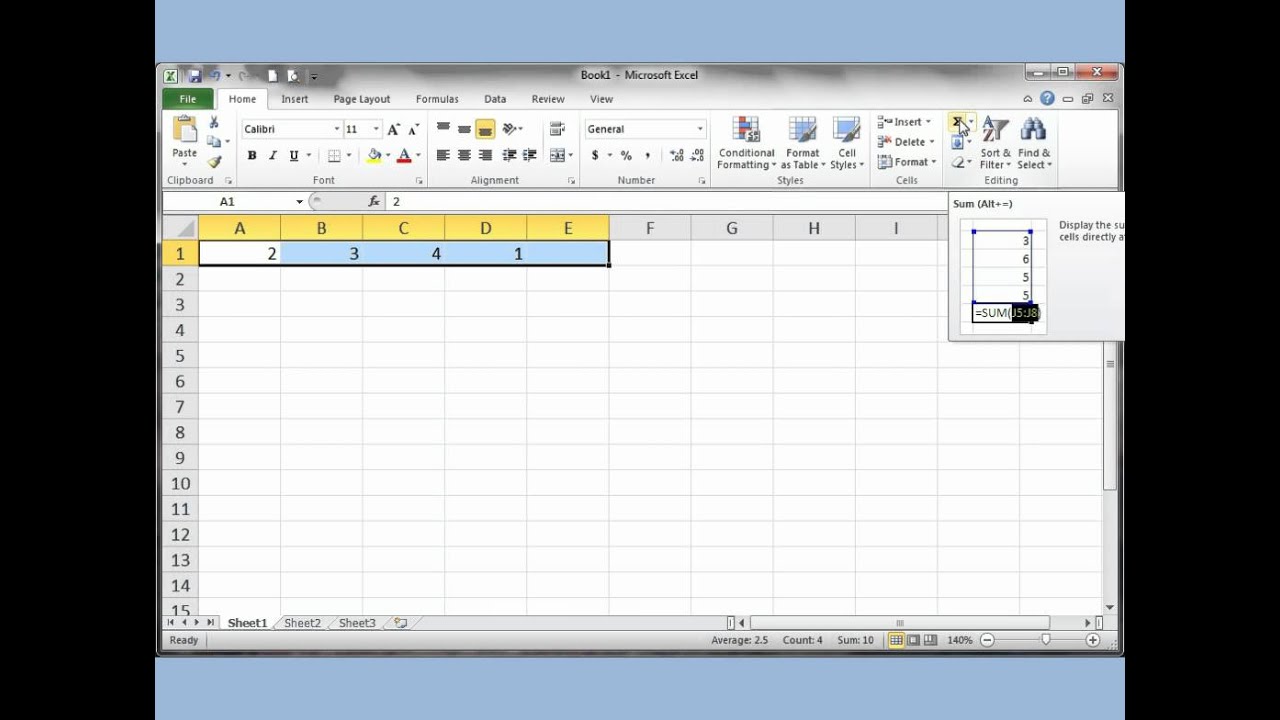Click Insert in Cells group
The width and height of the screenshot is (1280, 720).
(x=906, y=122)
